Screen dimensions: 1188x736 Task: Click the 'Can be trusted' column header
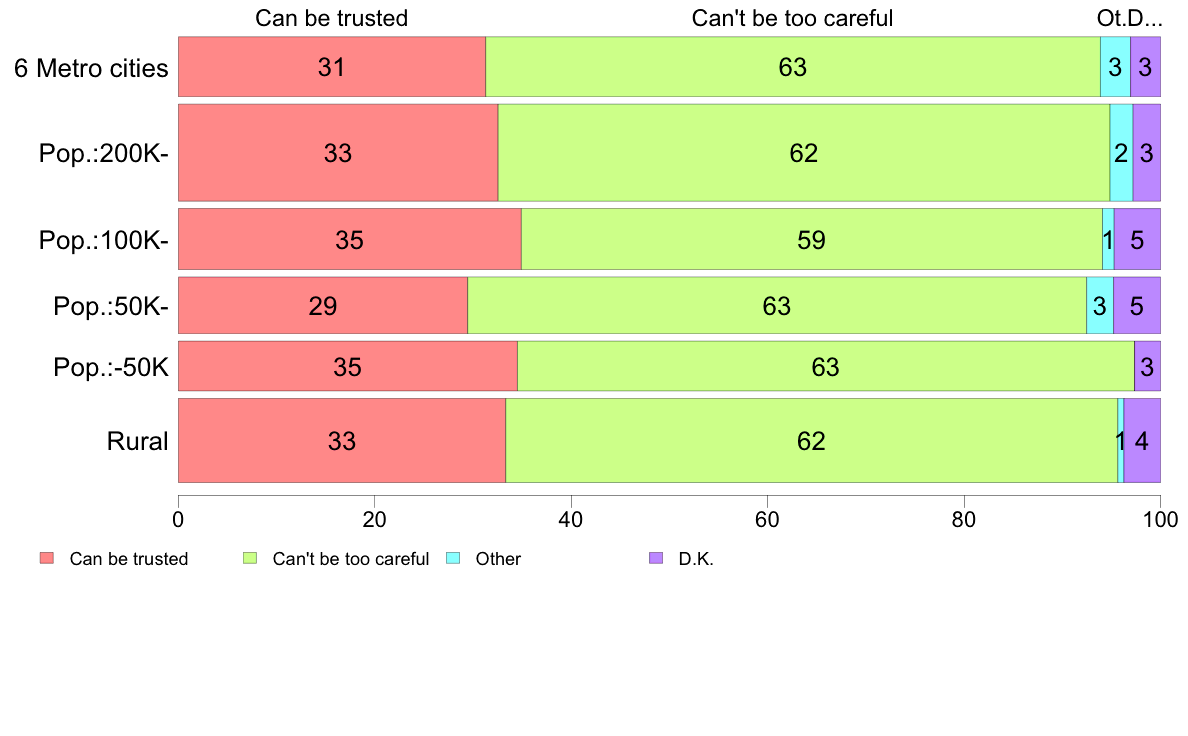coord(331,18)
